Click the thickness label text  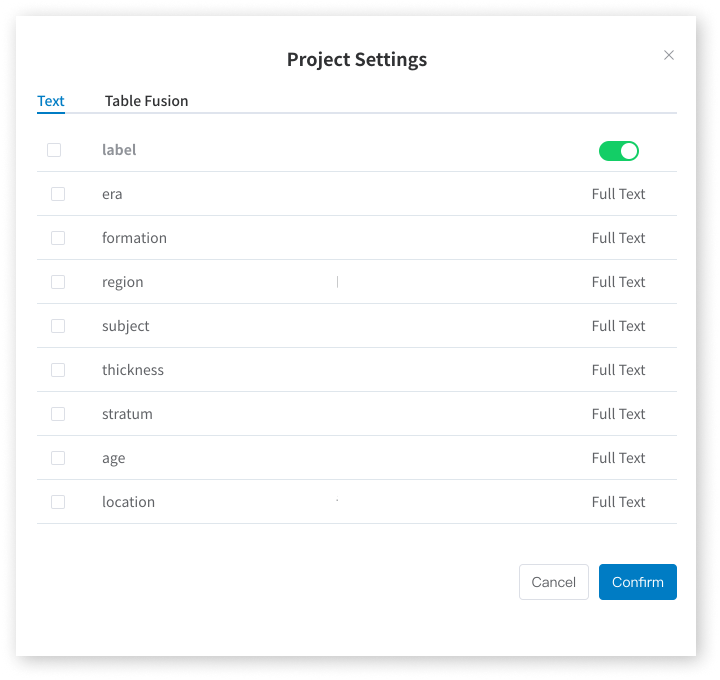point(133,370)
